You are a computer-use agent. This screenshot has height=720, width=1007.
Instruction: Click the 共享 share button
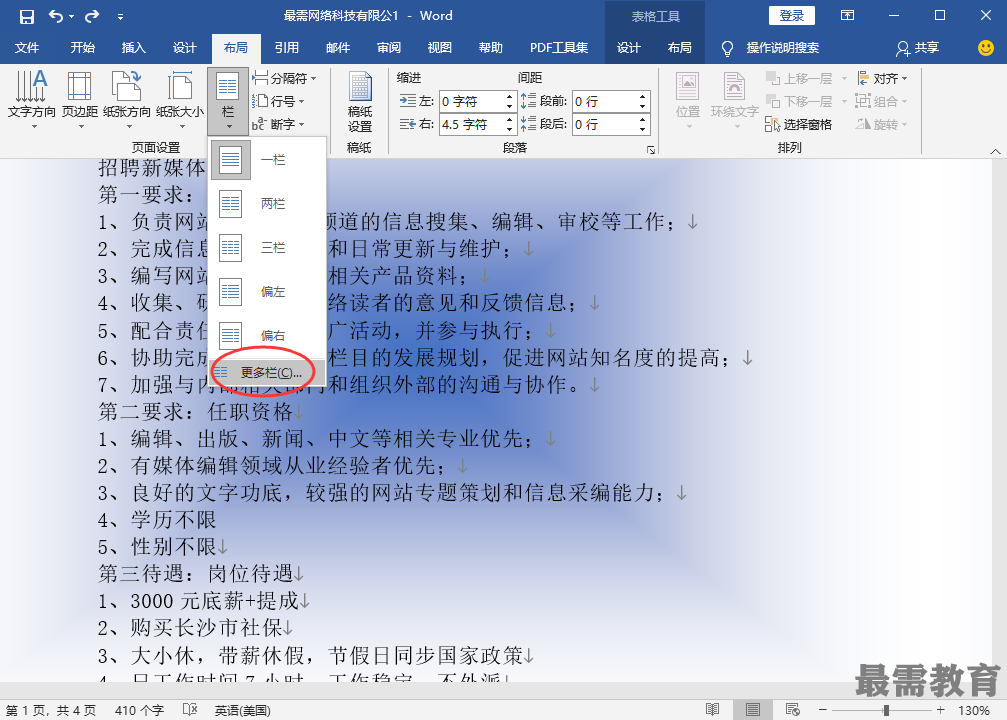[918, 48]
